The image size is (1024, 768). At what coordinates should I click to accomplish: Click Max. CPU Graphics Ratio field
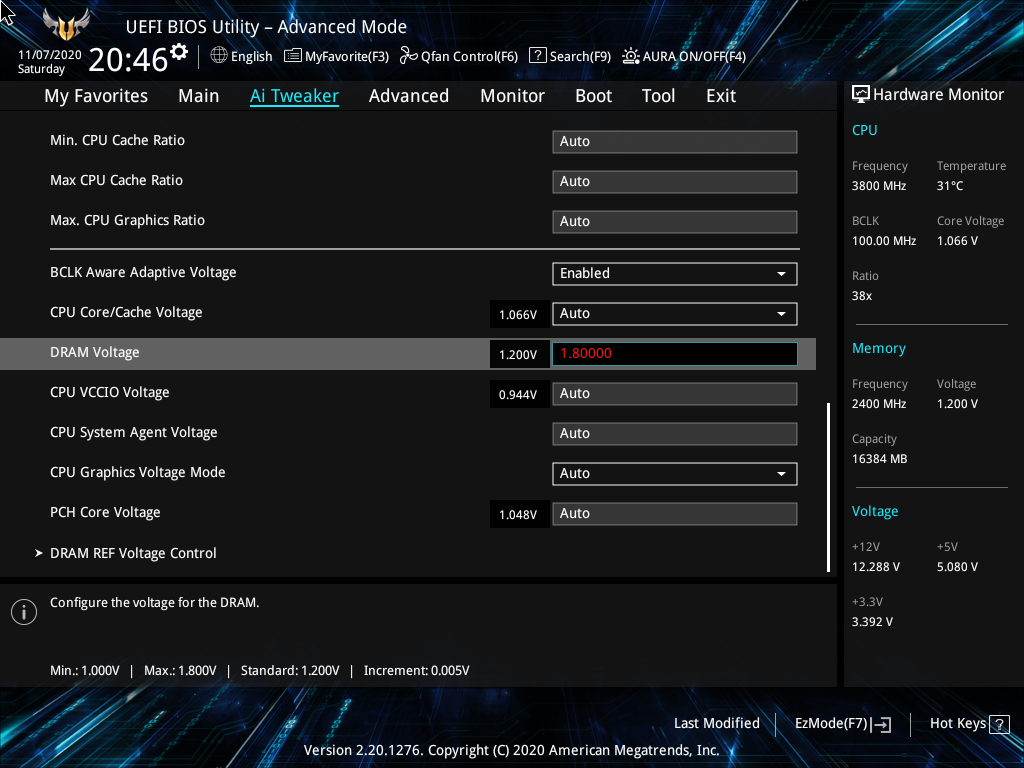(675, 221)
